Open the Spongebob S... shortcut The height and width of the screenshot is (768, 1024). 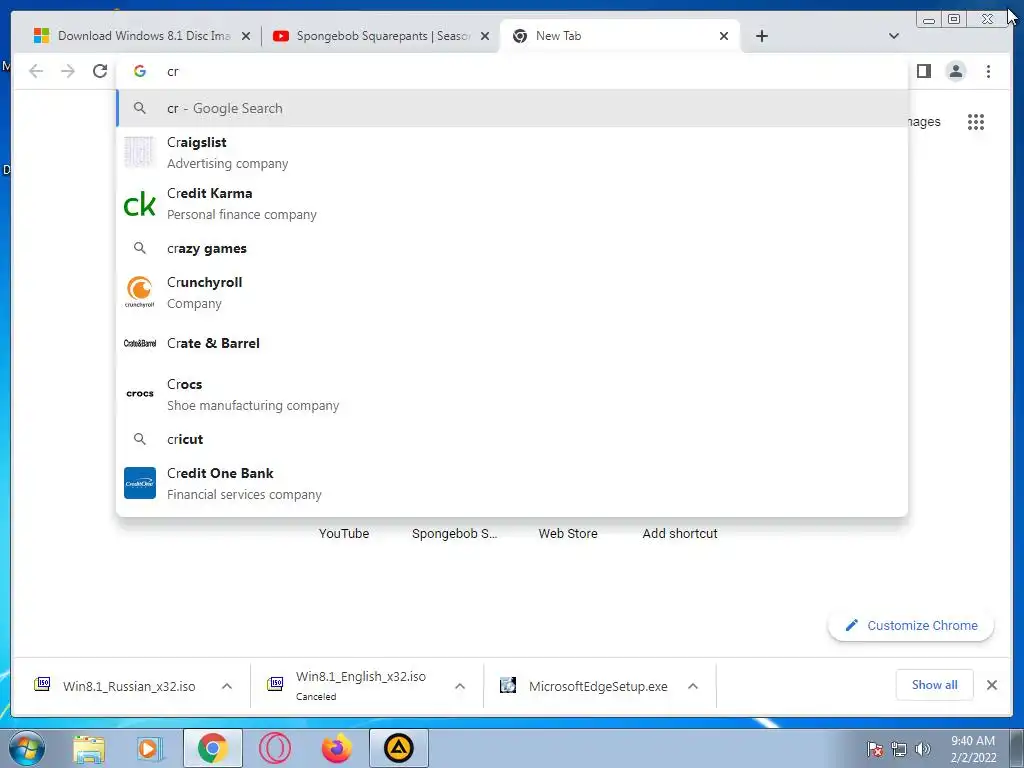click(455, 534)
